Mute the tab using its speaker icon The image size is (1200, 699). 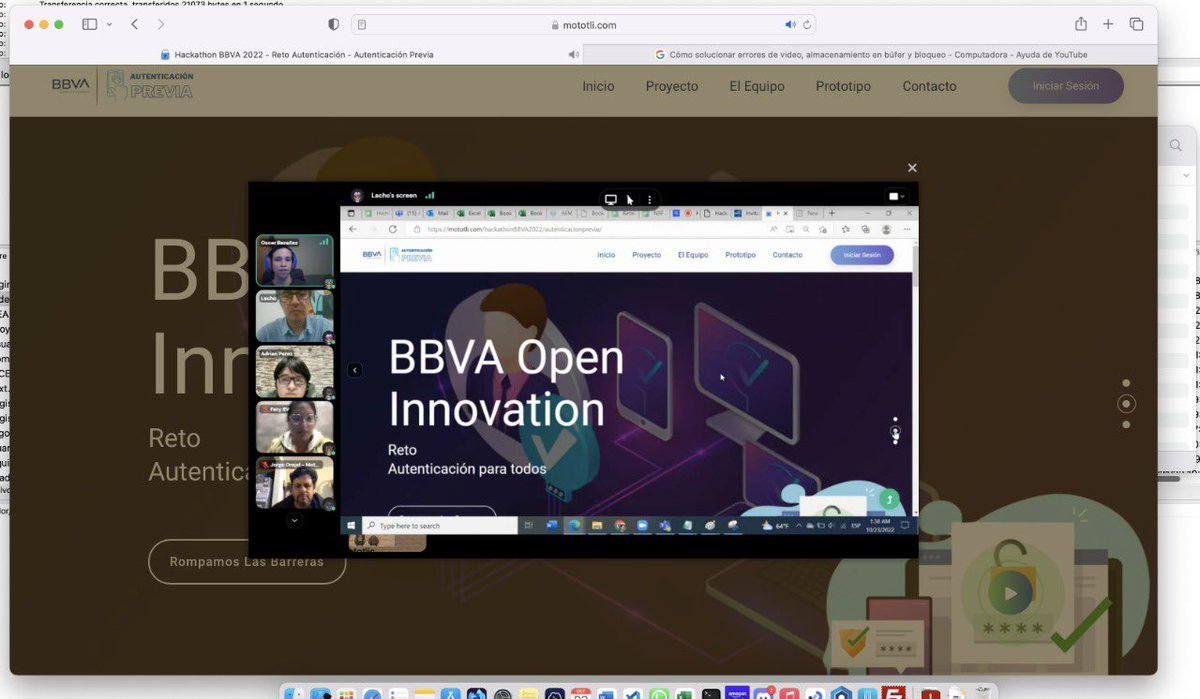click(574, 55)
